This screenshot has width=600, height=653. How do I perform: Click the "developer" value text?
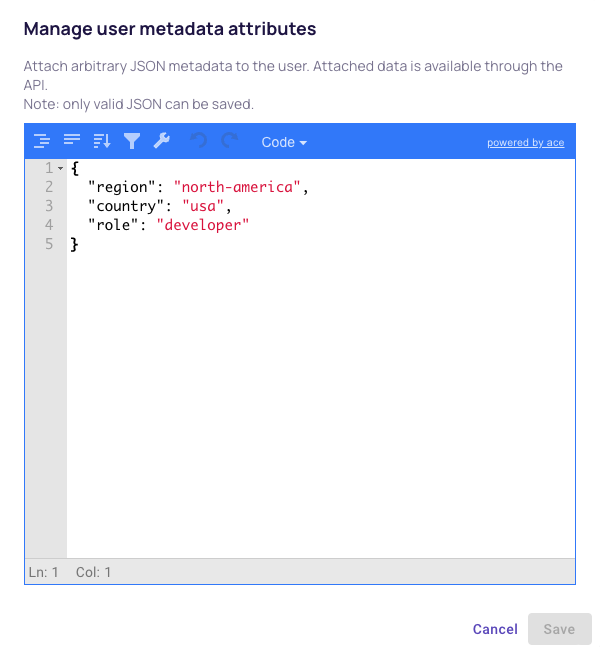202,225
